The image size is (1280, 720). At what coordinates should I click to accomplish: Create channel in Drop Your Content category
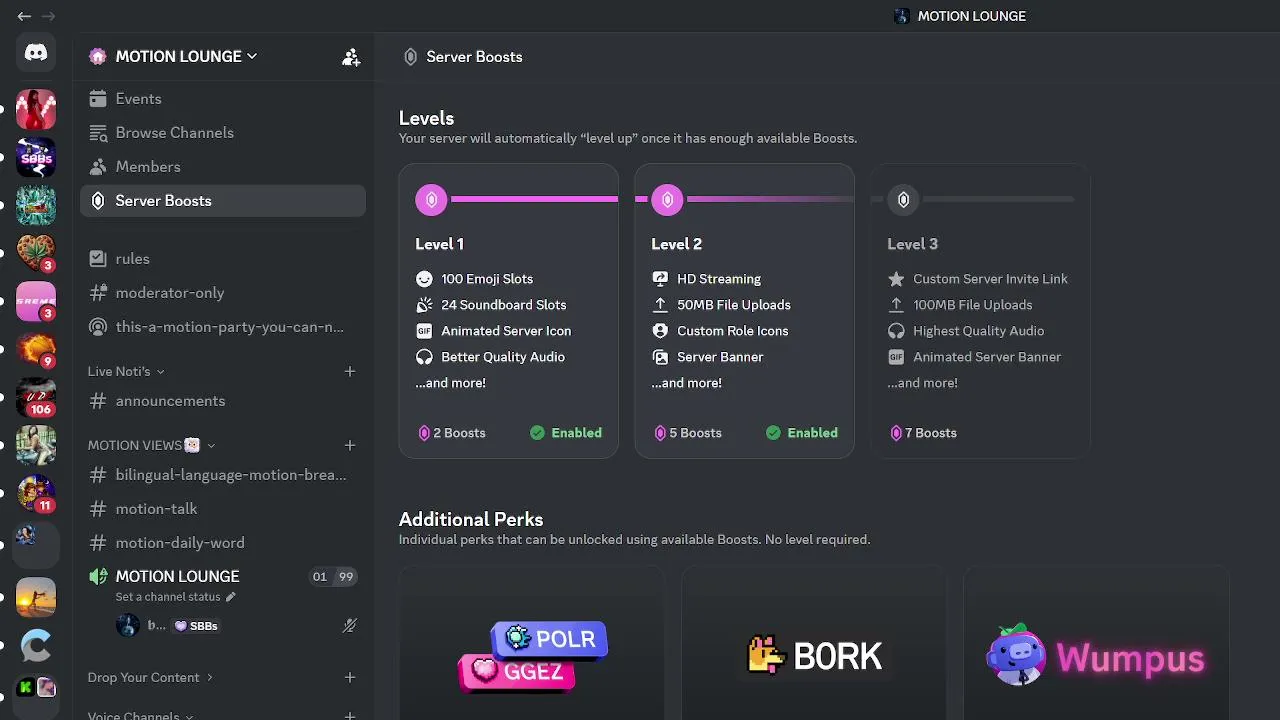click(350, 677)
